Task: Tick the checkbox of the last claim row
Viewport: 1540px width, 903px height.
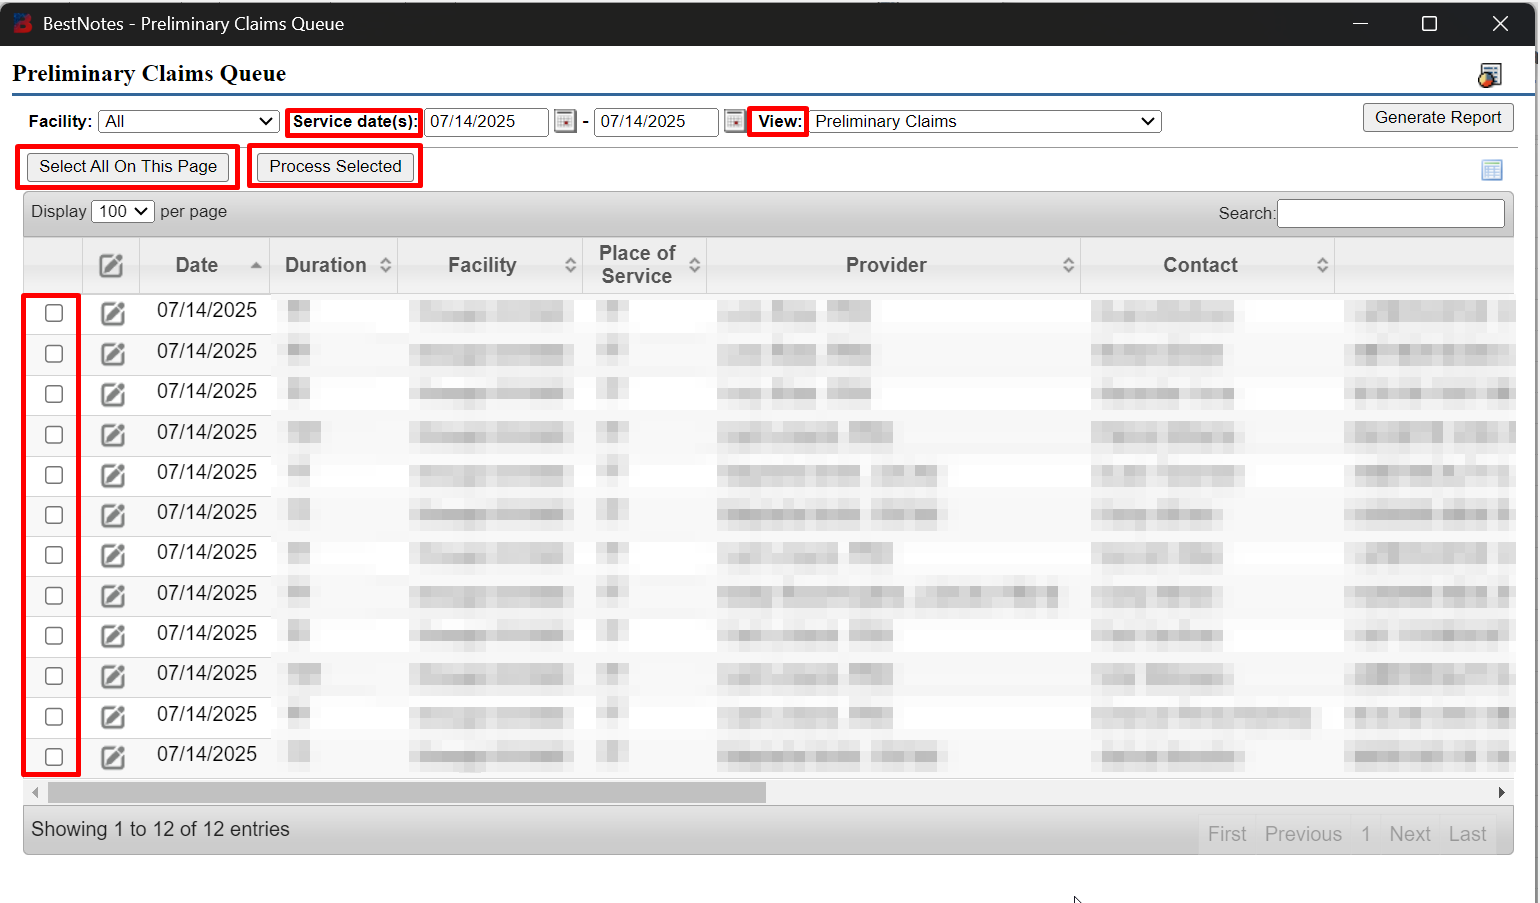Action: tap(54, 757)
